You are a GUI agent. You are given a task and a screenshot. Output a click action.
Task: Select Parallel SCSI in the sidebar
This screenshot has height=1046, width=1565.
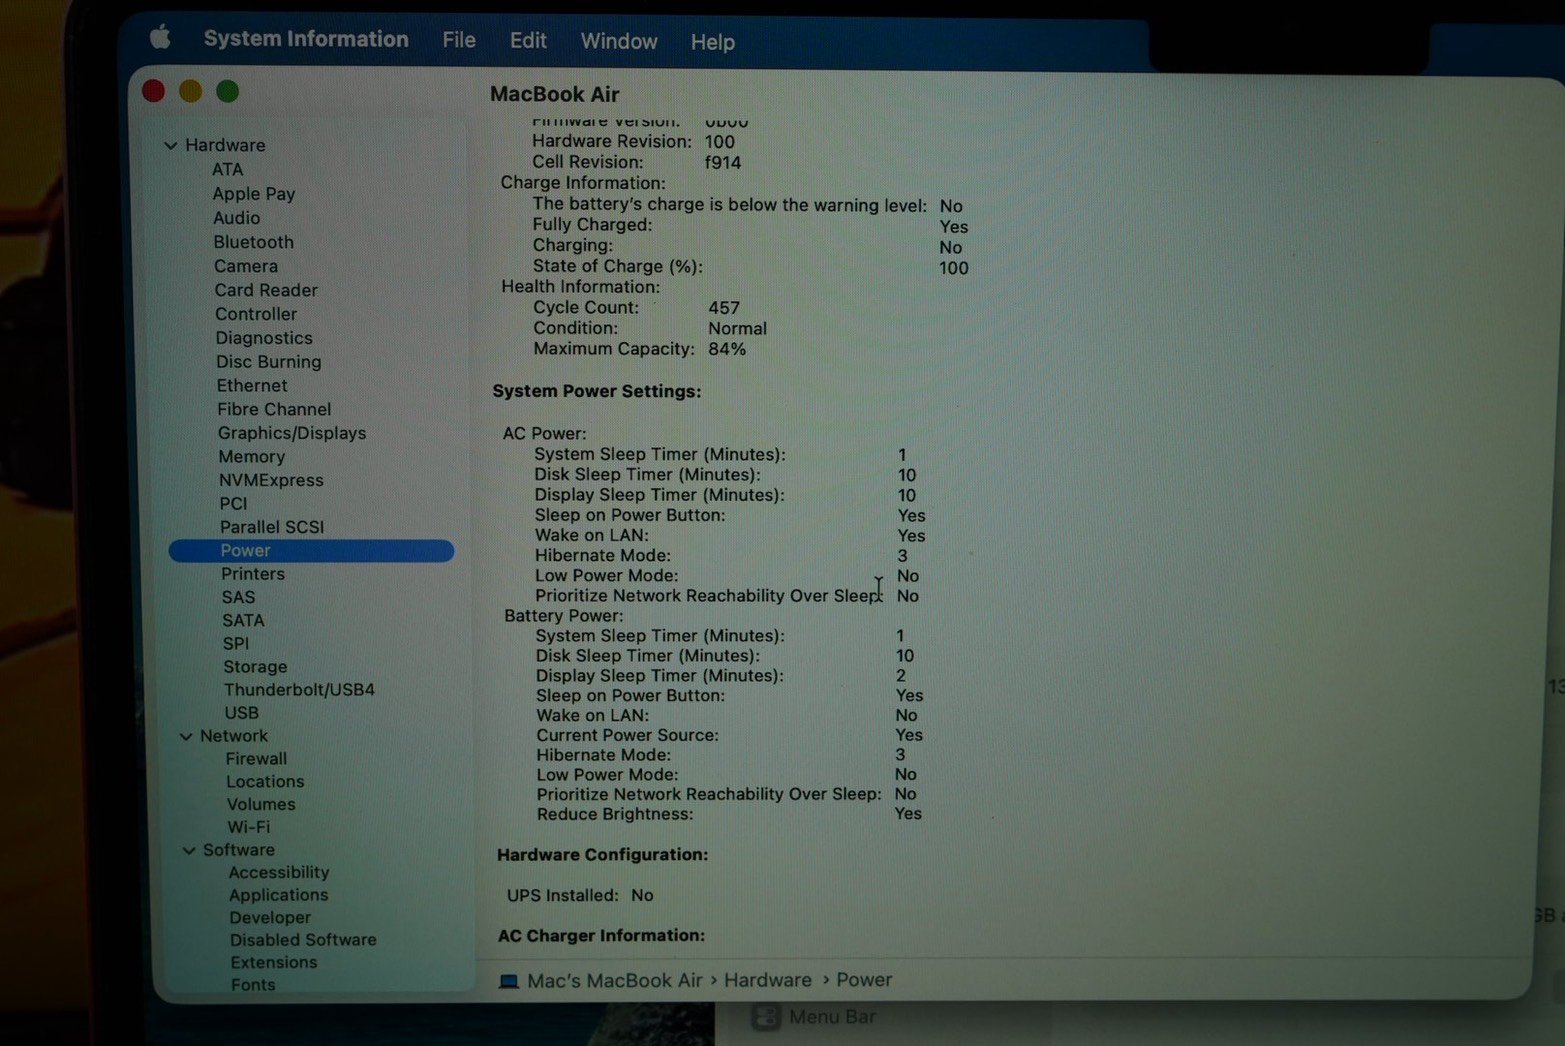(272, 527)
